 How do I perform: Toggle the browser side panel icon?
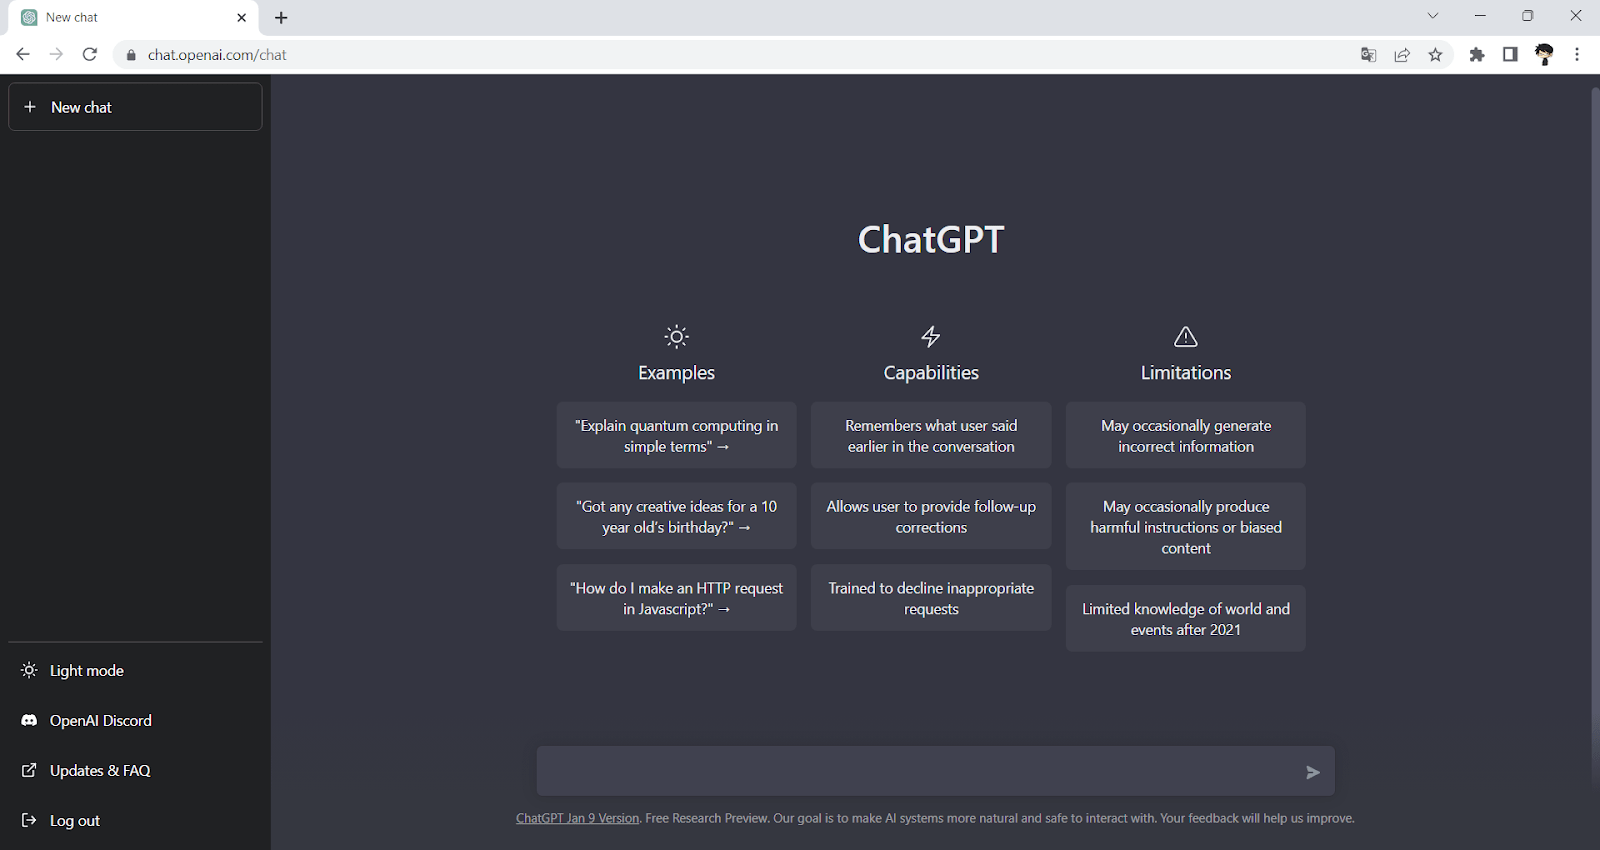click(1510, 55)
